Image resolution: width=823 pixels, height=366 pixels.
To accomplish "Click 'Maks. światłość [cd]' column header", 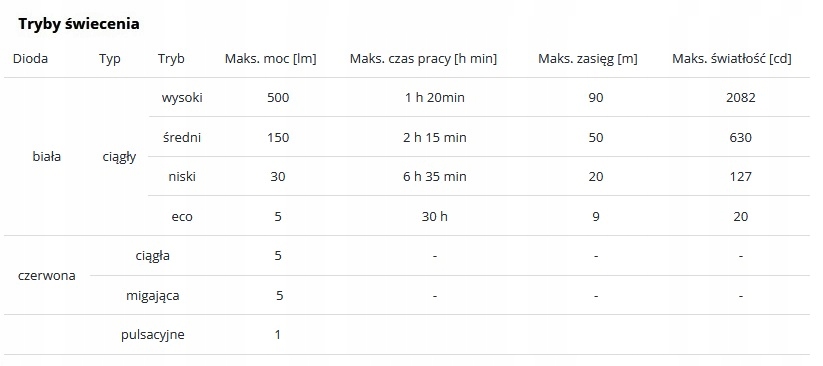I will pyautogui.click(x=732, y=58).
